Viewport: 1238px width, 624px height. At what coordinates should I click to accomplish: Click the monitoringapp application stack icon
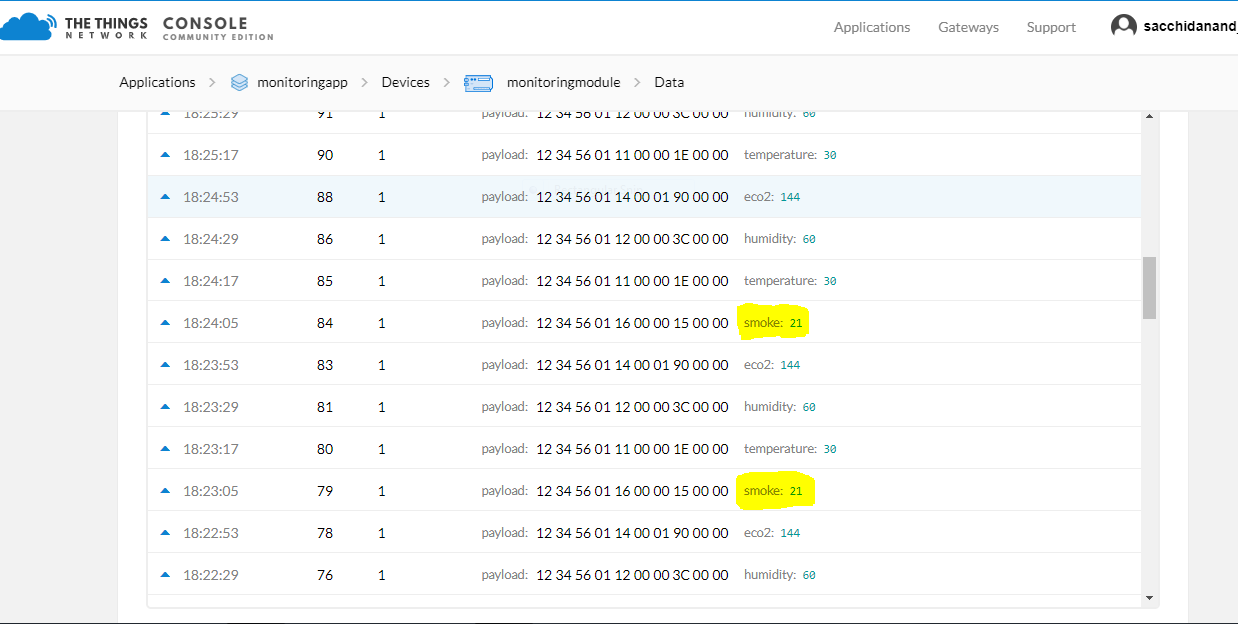pos(239,82)
